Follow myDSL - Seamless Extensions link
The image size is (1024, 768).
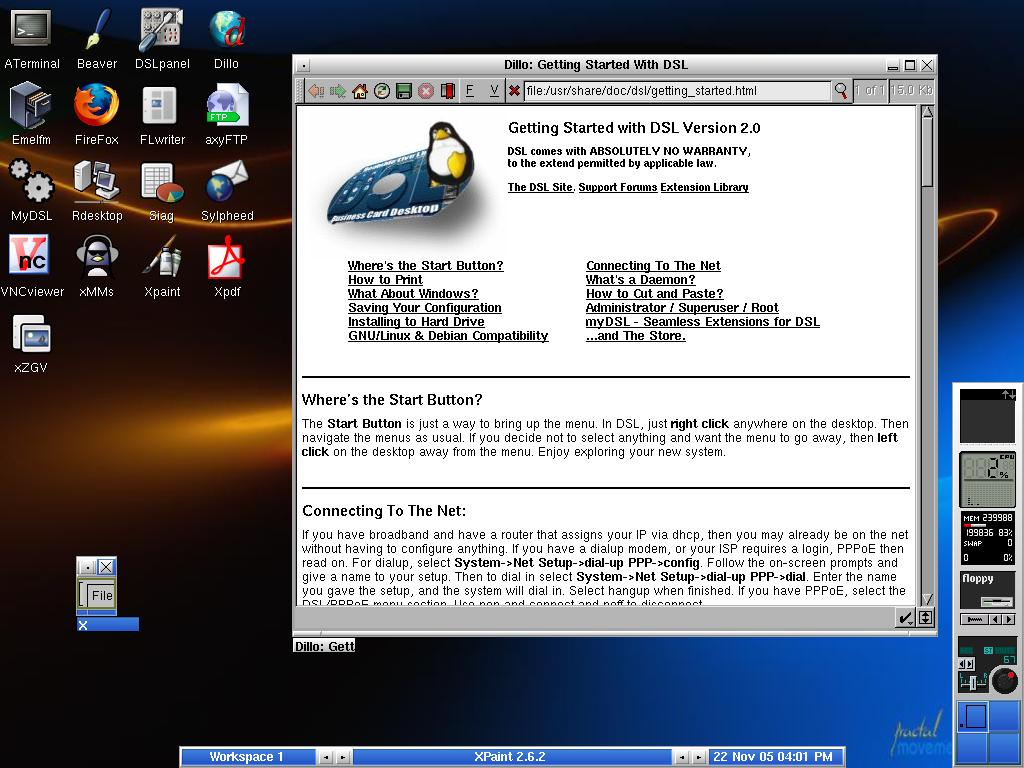point(702,321)
